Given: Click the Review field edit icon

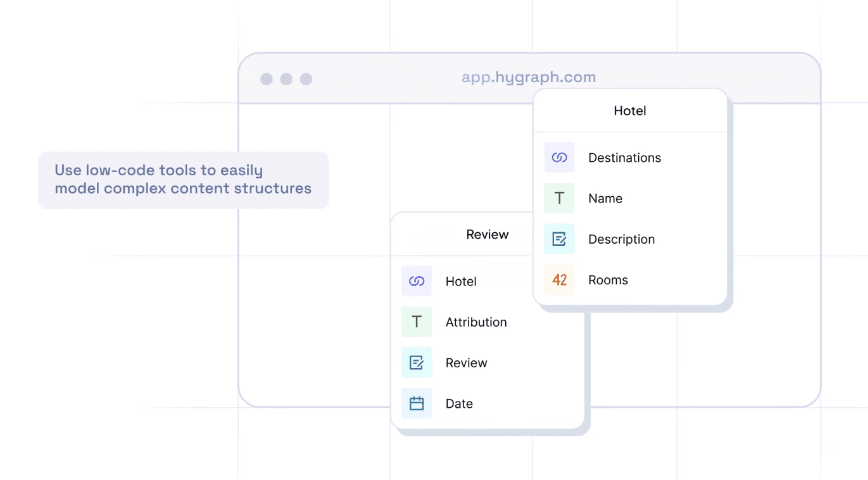Looking at the screenshot, I should pyautogui.click(x=417, y=363).
